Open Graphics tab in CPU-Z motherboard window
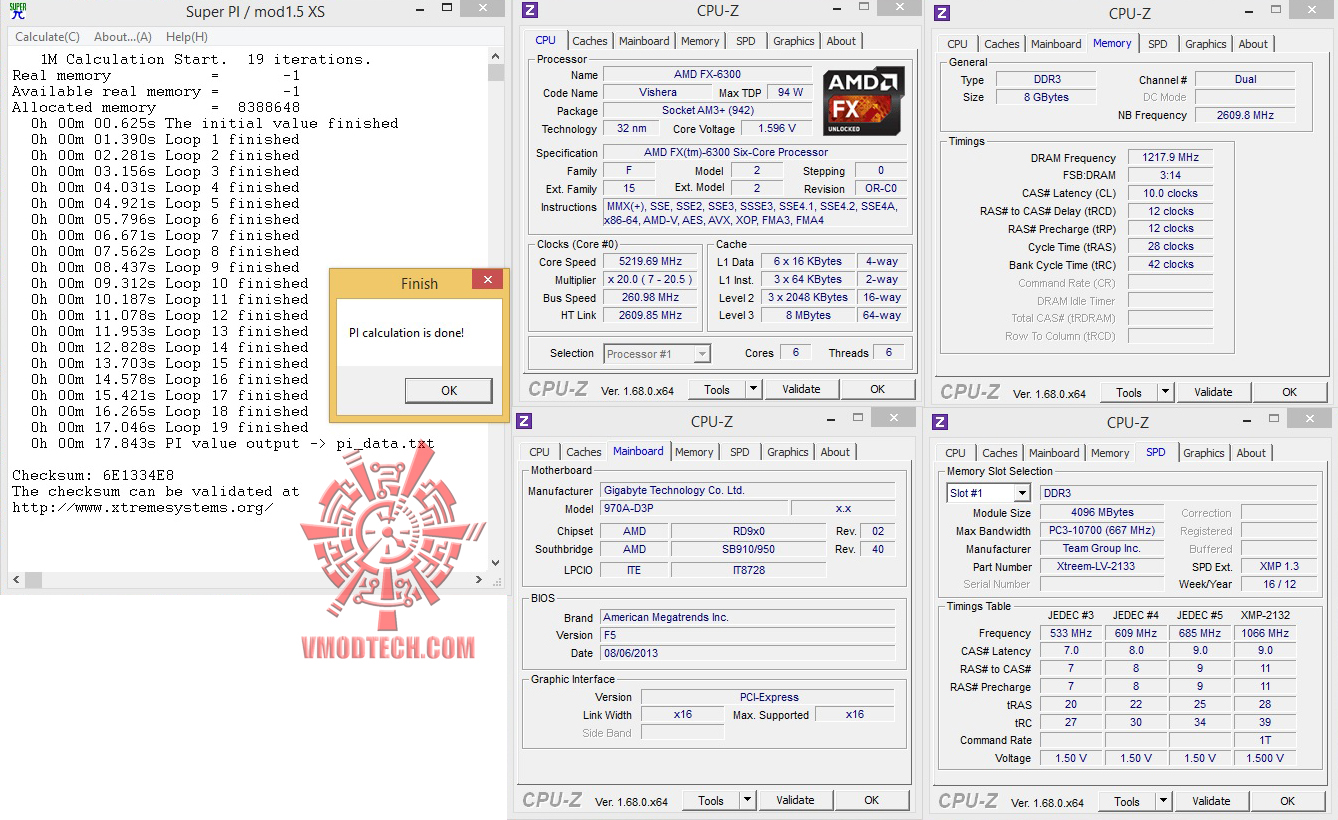 (x=788, y=452)
